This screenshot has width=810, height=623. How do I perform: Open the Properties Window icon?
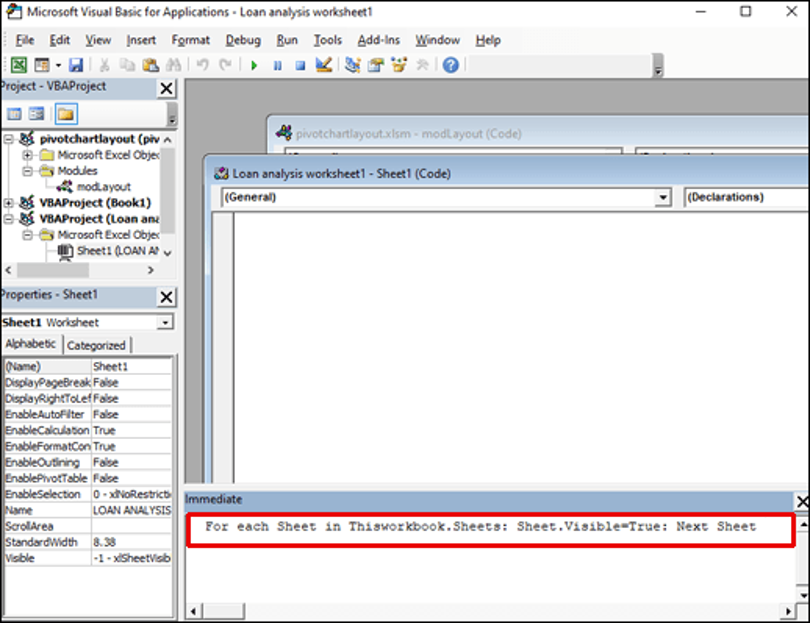376,65
